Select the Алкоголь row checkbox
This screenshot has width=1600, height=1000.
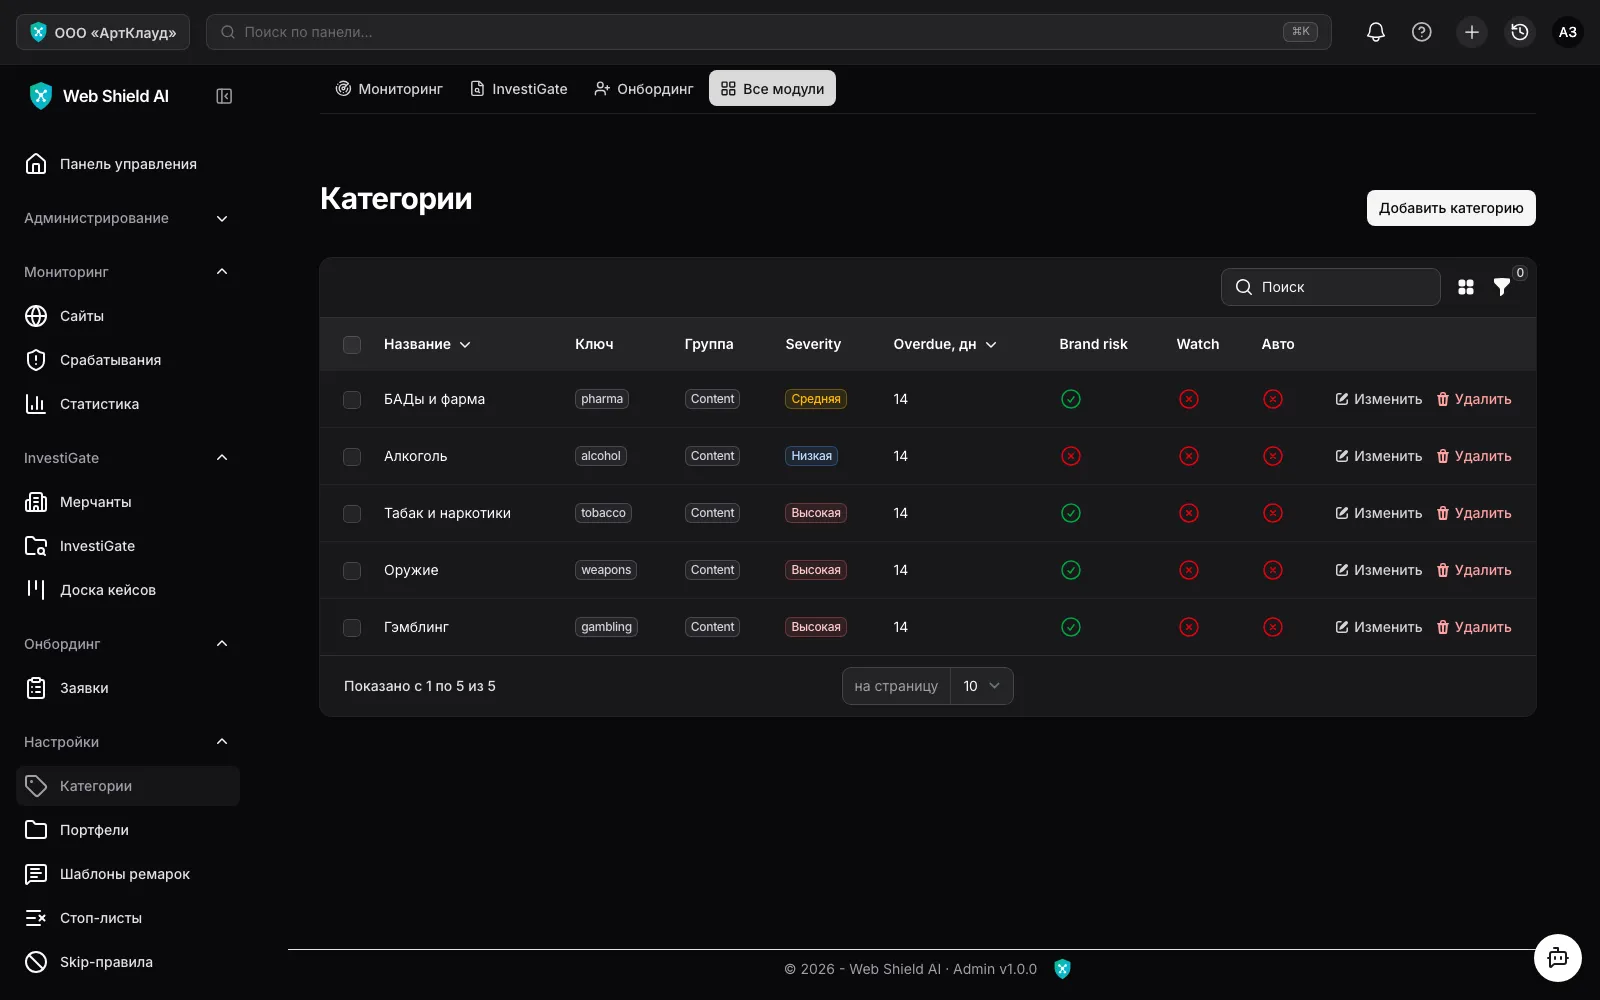352,457
